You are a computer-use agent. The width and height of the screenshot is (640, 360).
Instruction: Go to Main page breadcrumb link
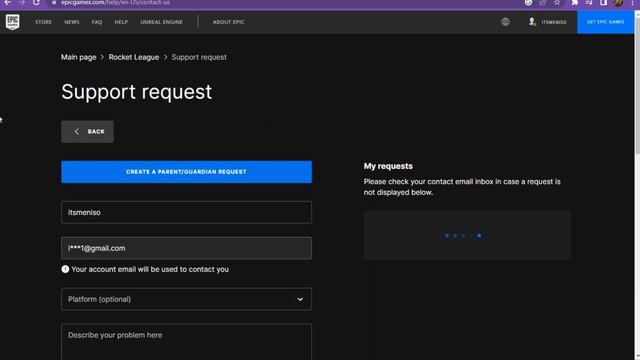pos(79,57)
